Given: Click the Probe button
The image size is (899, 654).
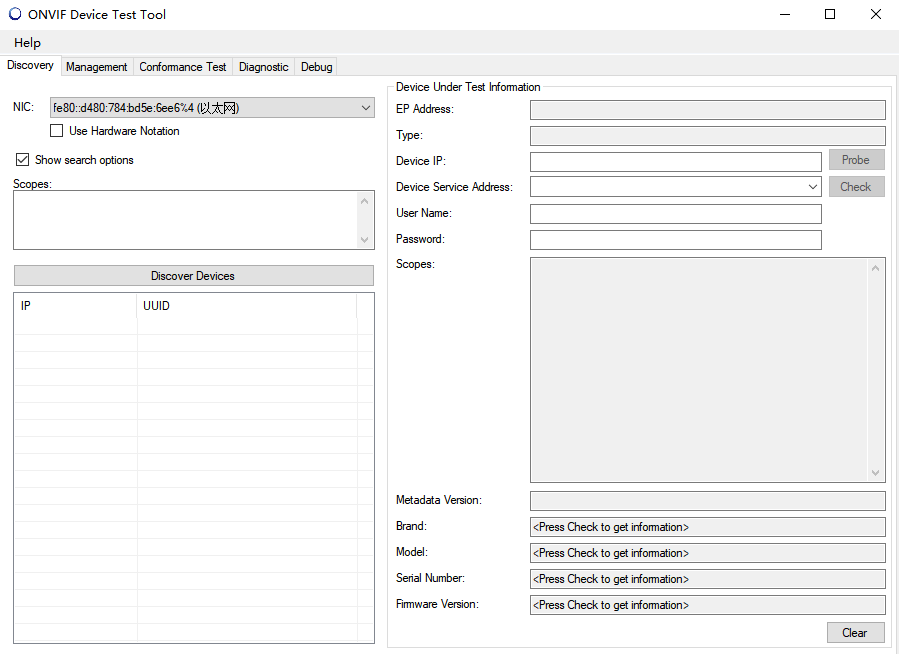Looking at the screenshot, I should pyautogui.click(x=856, y=160).
